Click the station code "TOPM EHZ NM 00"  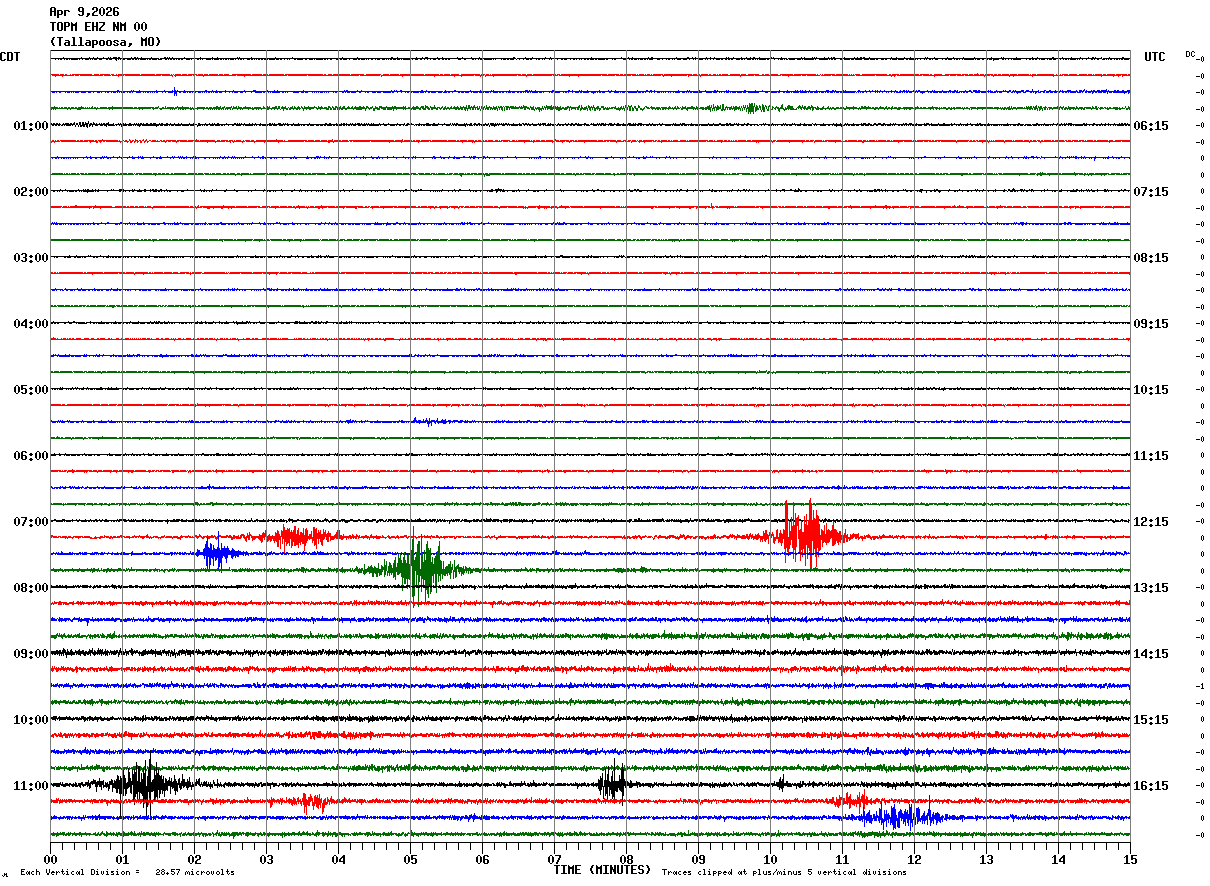pos(98,27)
